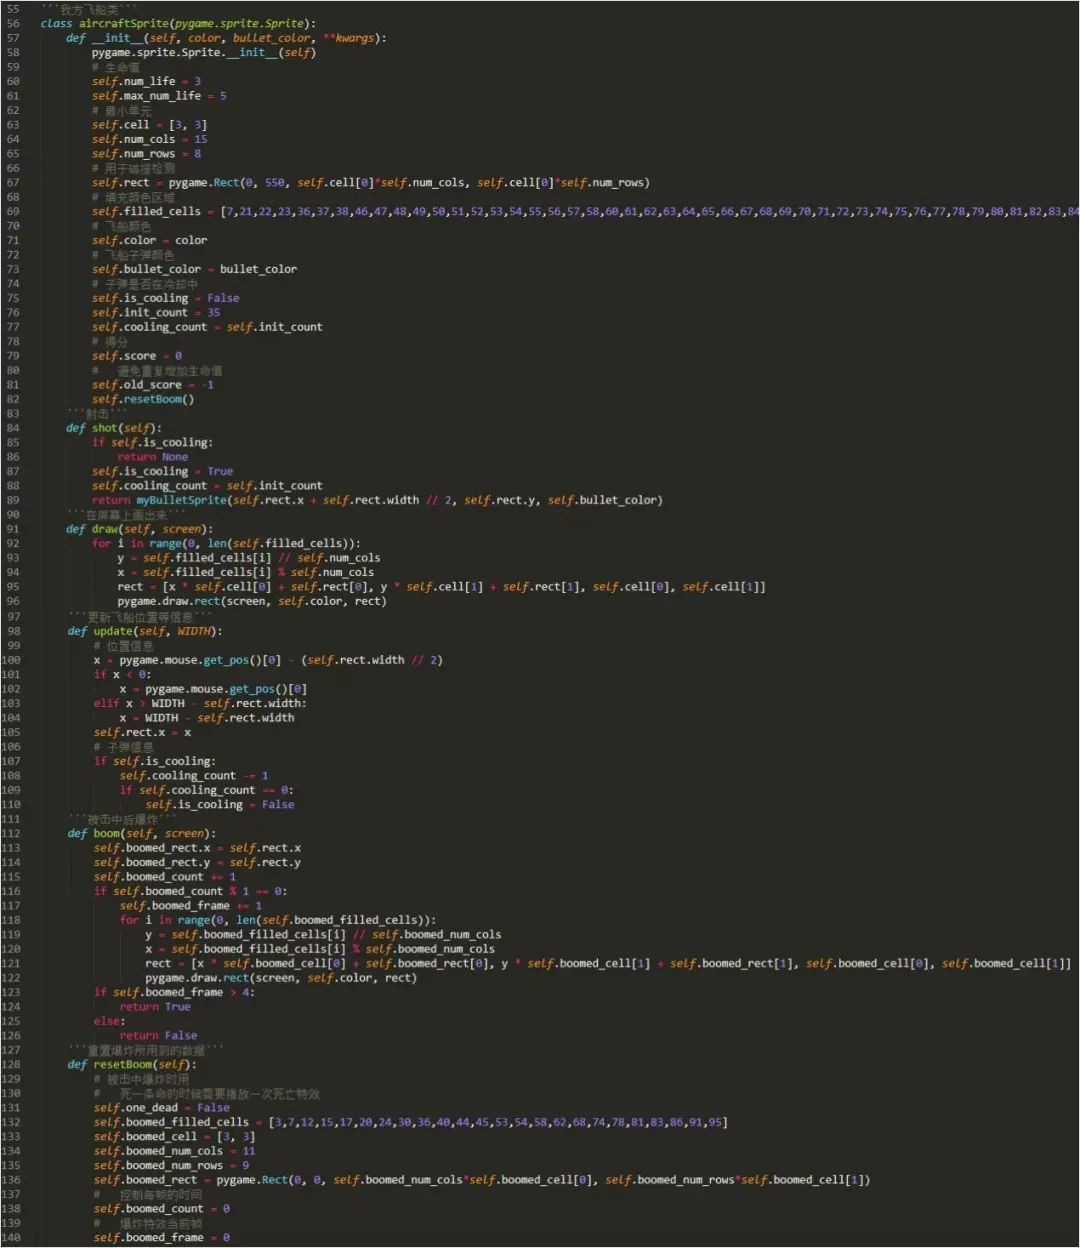The image size is (1080, 1248).
Task: Click 'self.is_cooling = True' line
Action: click(163, 471)
